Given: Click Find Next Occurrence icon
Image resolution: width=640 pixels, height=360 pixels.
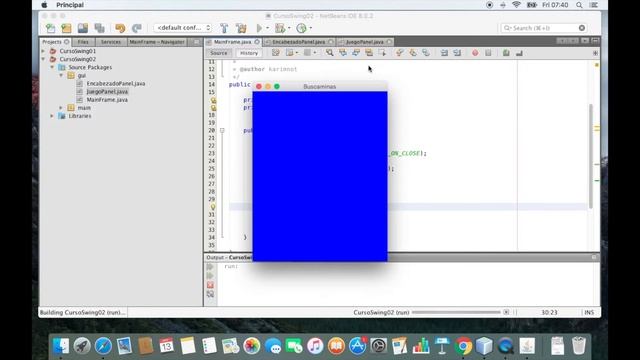Looking at the screenshot, I should click(x=356, y=53).
